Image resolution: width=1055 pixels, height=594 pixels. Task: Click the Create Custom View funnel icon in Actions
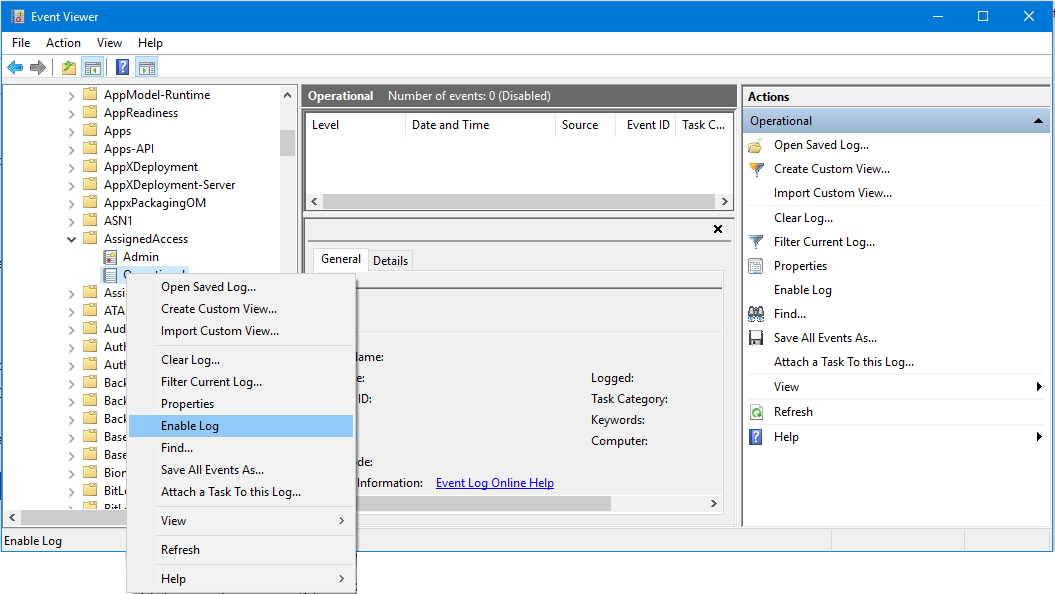[756, 170]
